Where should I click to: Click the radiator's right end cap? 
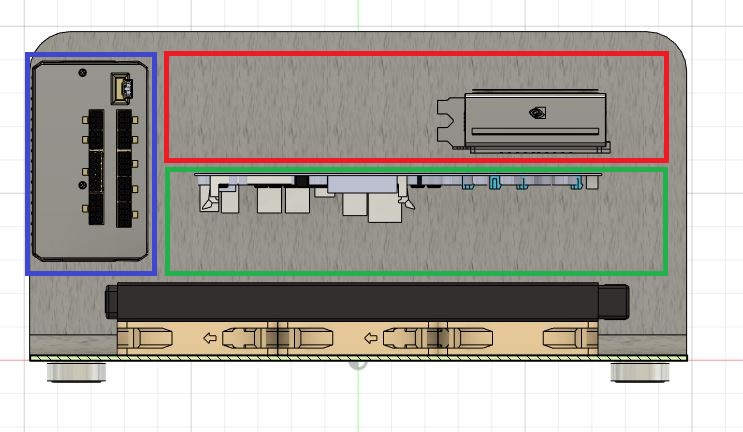614,301
